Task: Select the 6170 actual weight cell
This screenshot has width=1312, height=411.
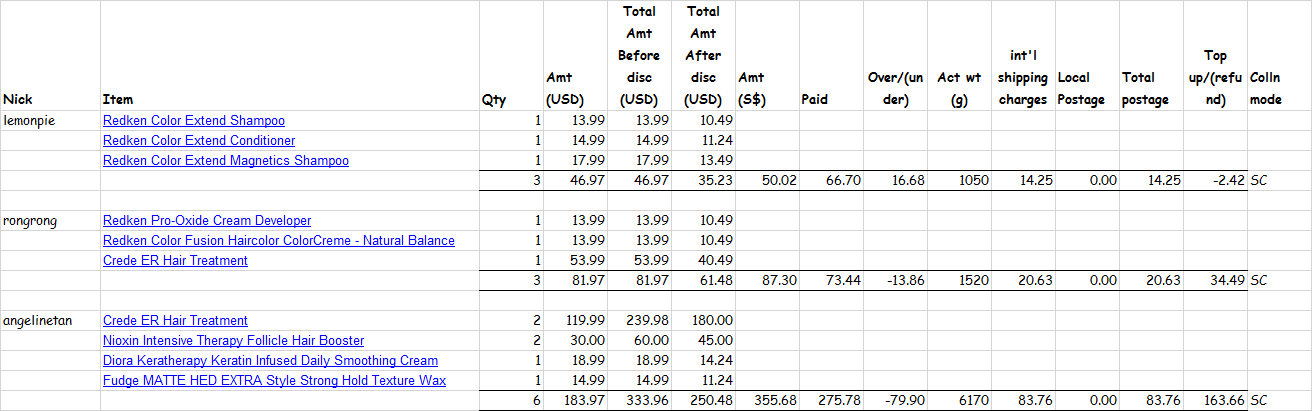Action: pos(960,401)
